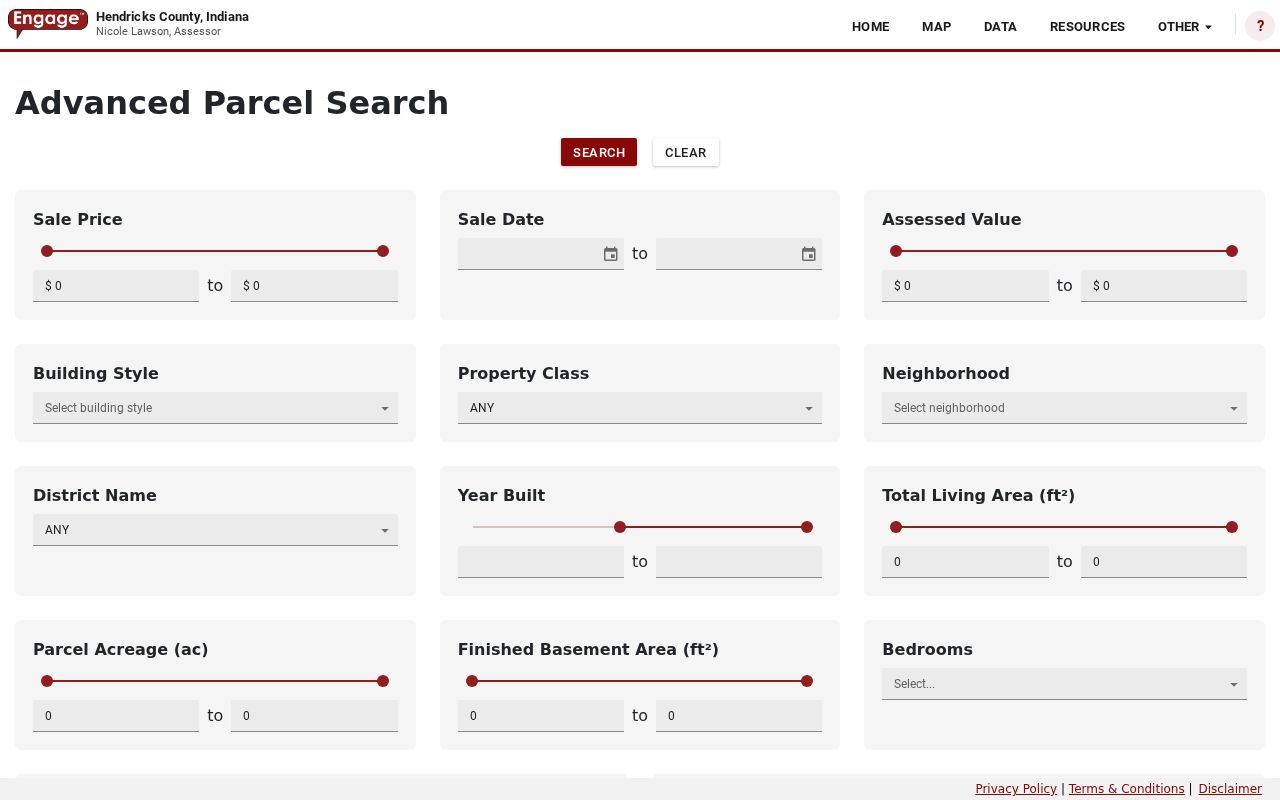Focus the Parcel Acreage minimum field
1280x800 pixels.
coord(116,716)
